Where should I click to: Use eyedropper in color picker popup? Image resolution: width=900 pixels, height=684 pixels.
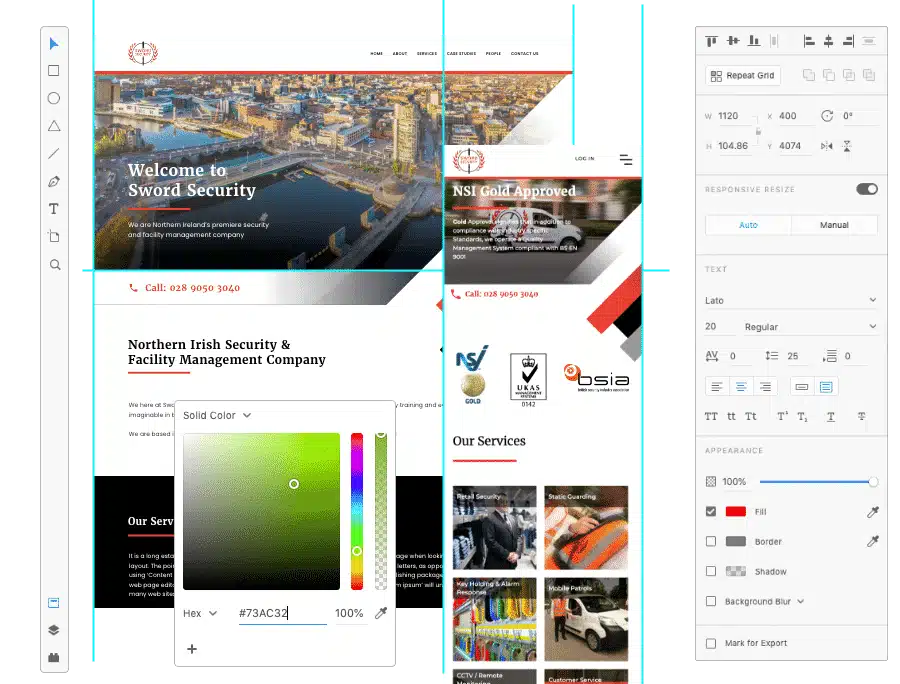(381, 613)
